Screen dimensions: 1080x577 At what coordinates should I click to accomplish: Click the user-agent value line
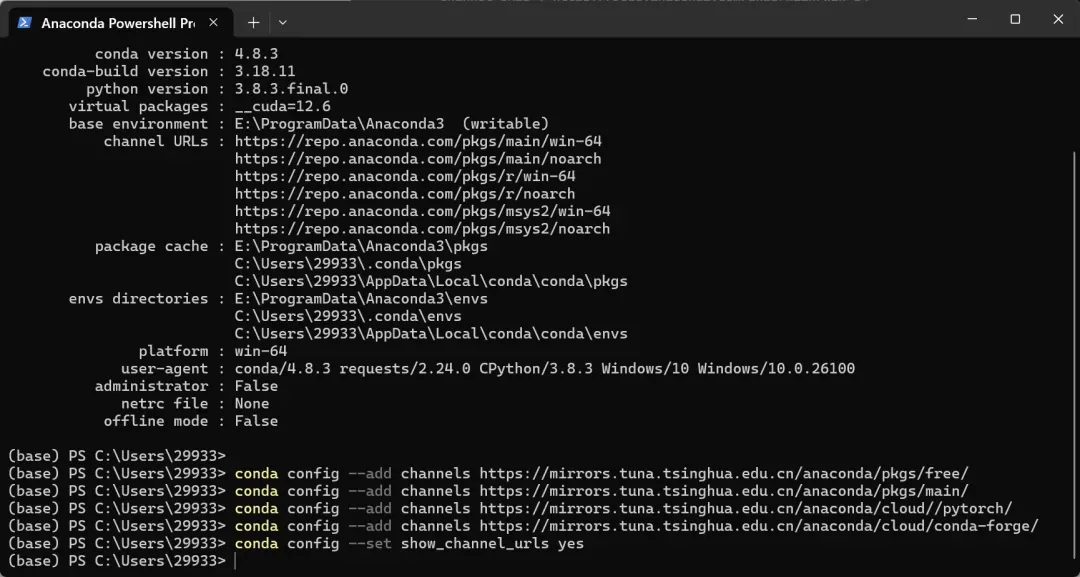[x=544, y=369]
